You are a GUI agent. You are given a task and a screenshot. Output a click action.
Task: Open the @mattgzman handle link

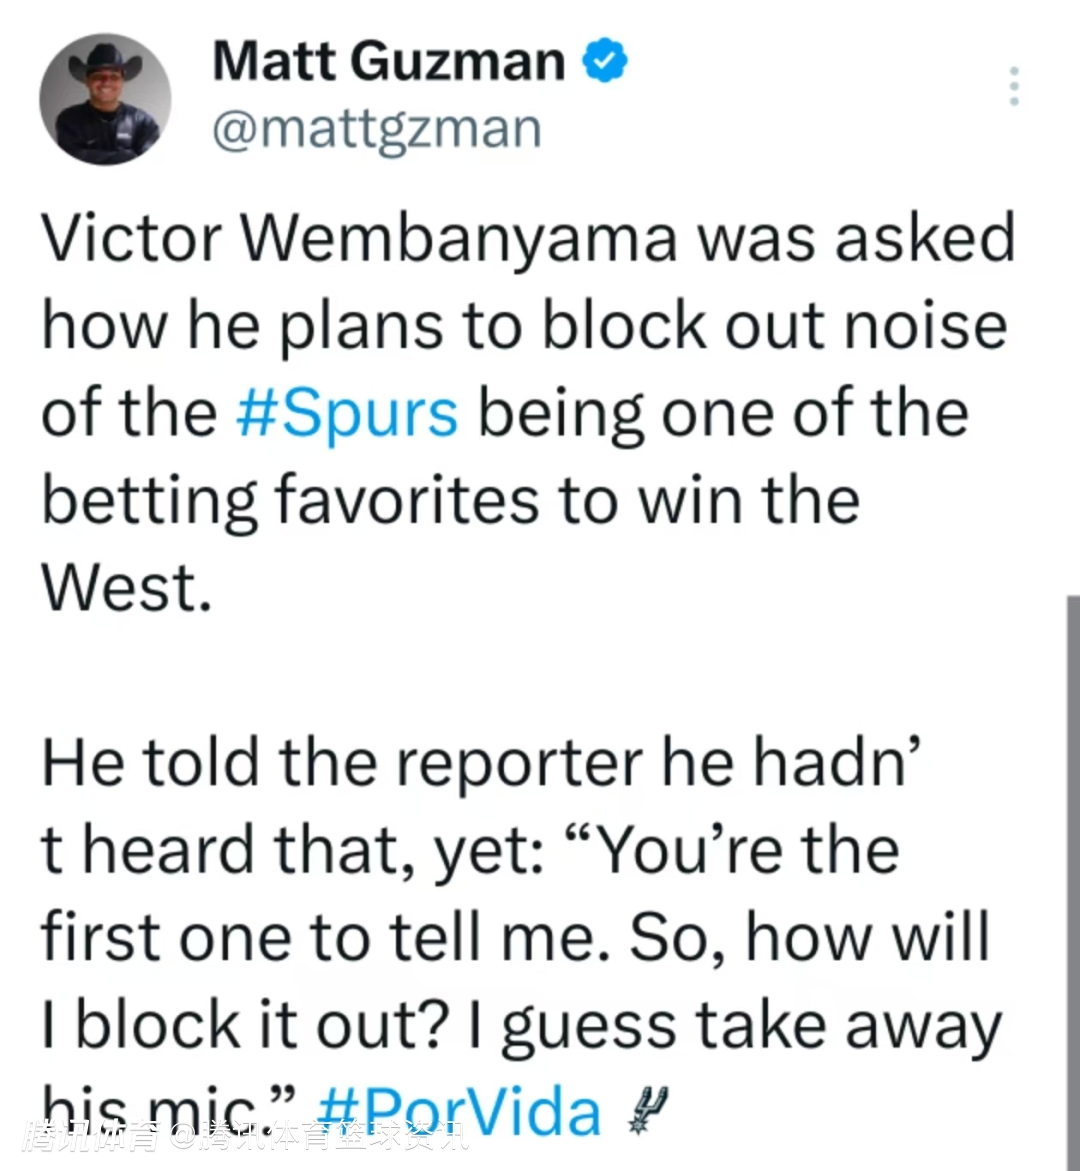pos(376,130)
